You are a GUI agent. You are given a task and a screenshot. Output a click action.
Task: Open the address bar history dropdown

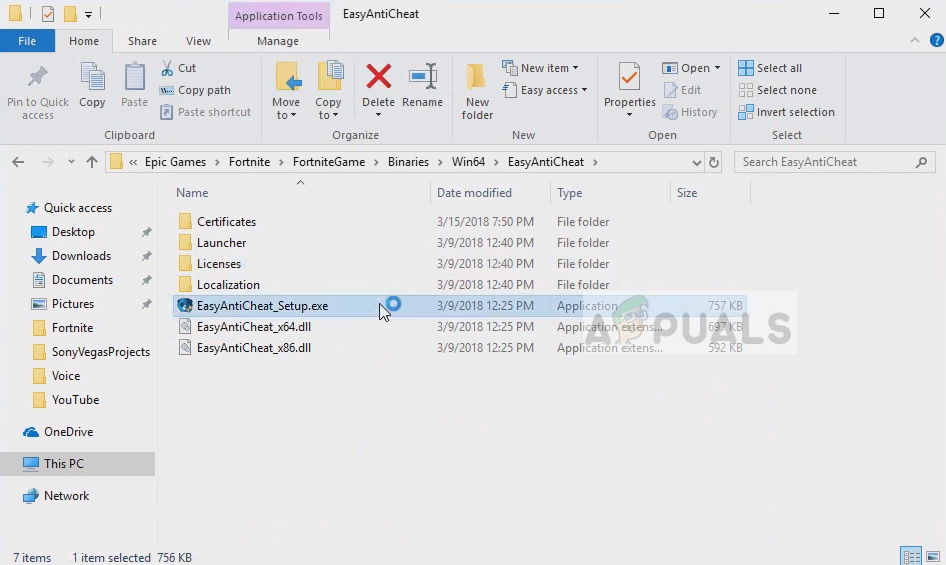point(696,162)
